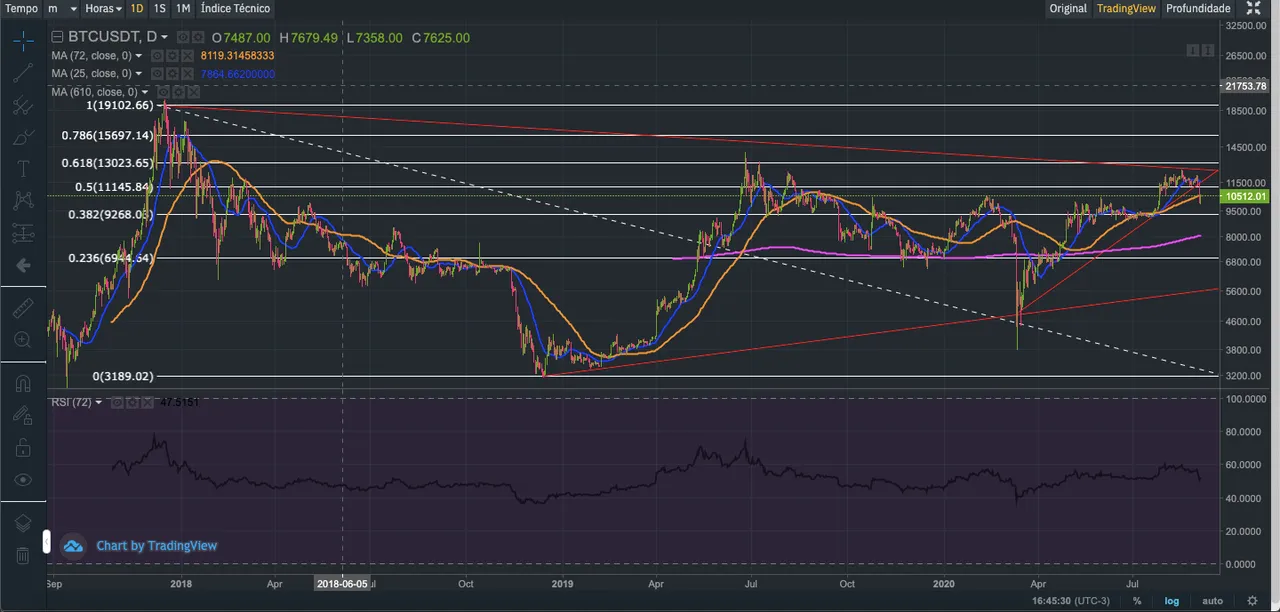This screenshot has height=612, width=1280.
Task: Open the Índice Técnico indicators menu
Action: [x=235, y=8]
